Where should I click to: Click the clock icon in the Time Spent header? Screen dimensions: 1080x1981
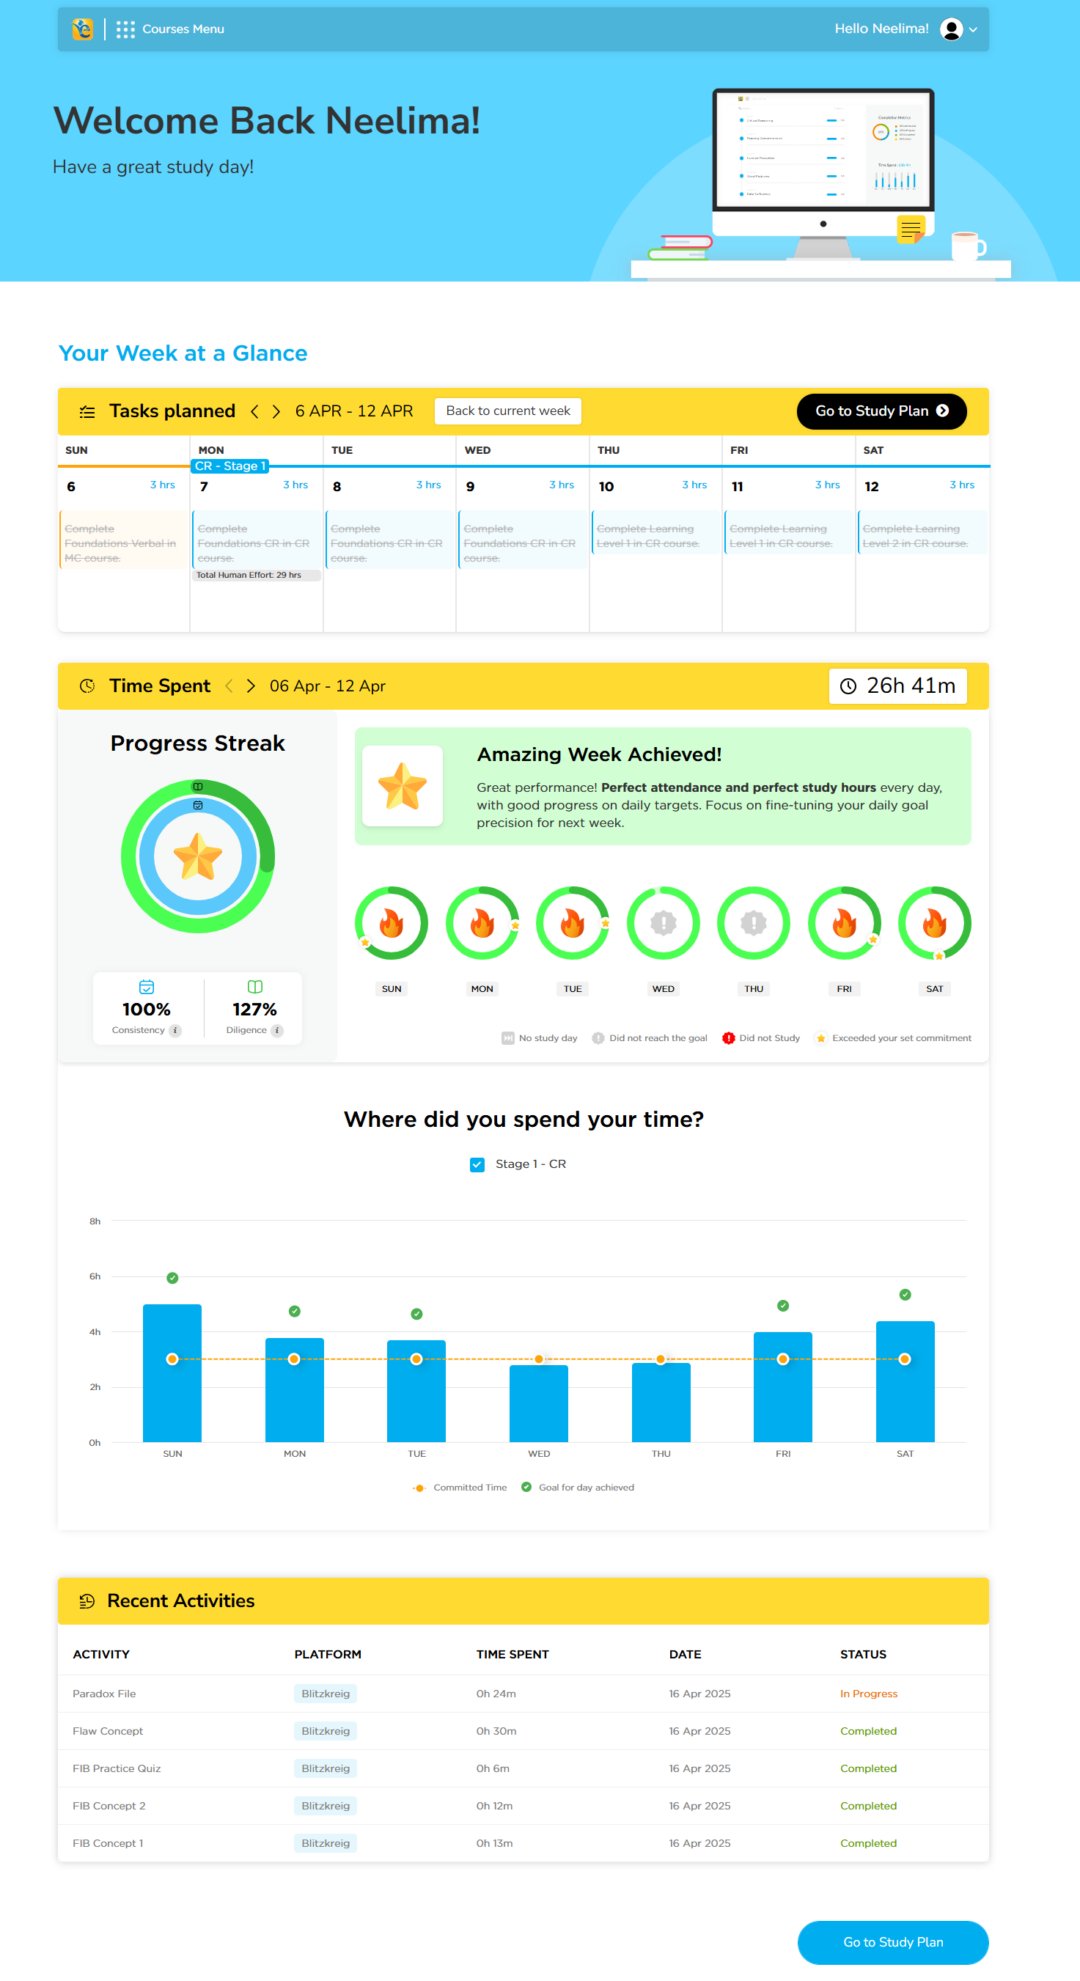click(86, 686)
